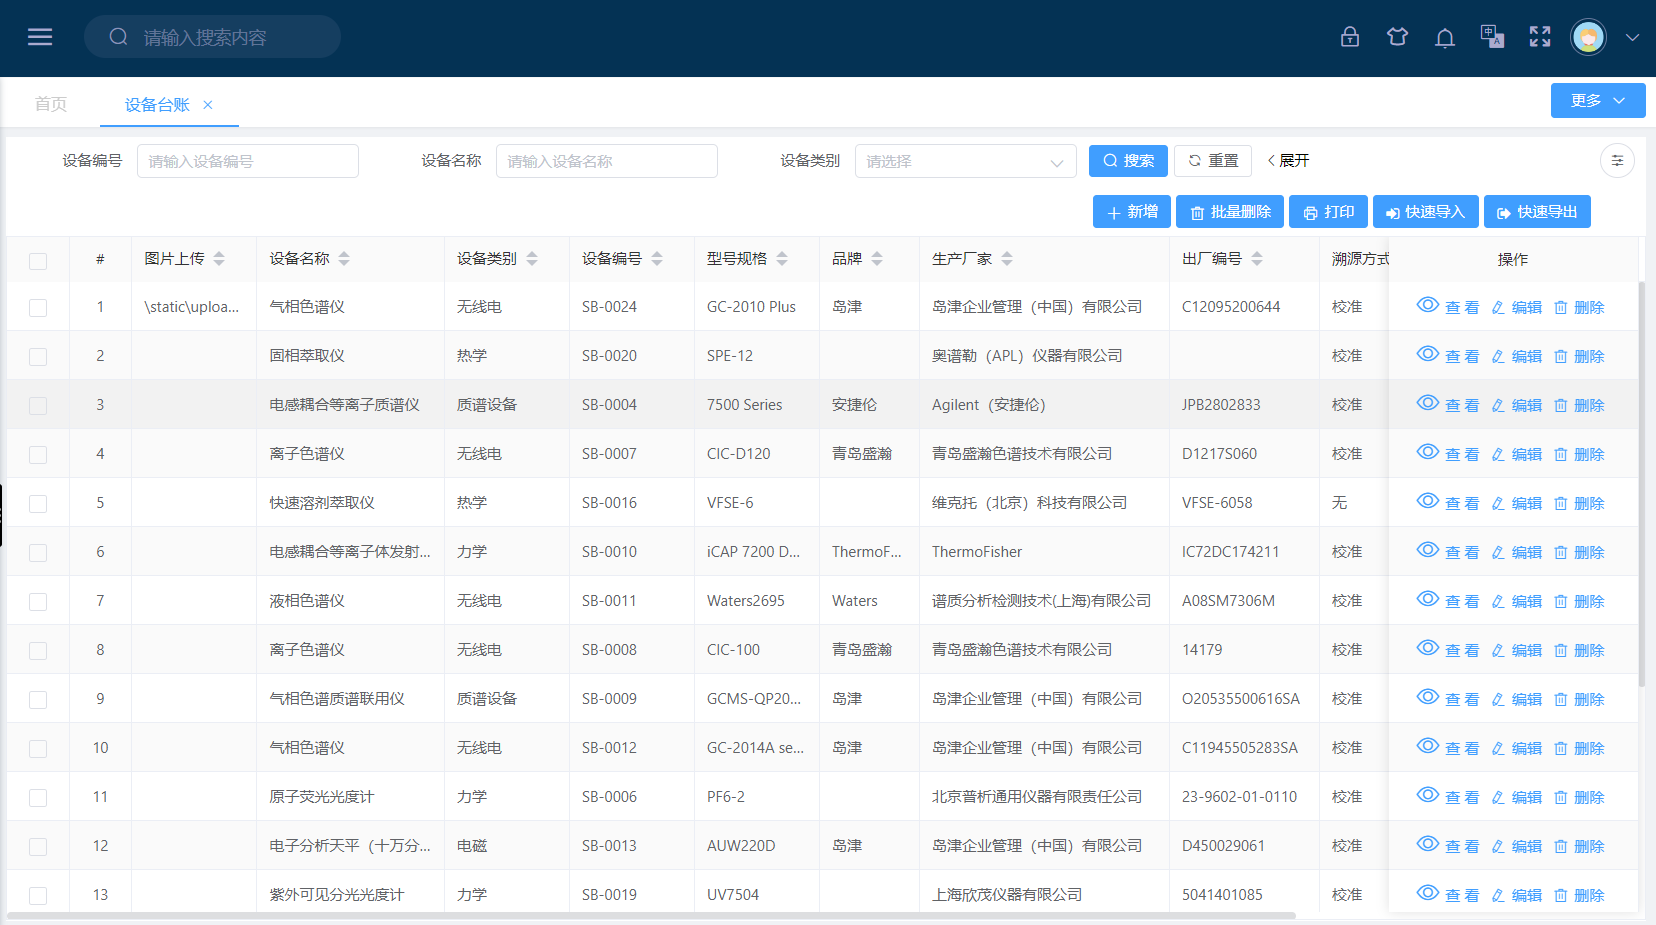Open notifications bell
Image resolution: width=1656 pixels, height=925 pixels.
[x=1445, y=38]
